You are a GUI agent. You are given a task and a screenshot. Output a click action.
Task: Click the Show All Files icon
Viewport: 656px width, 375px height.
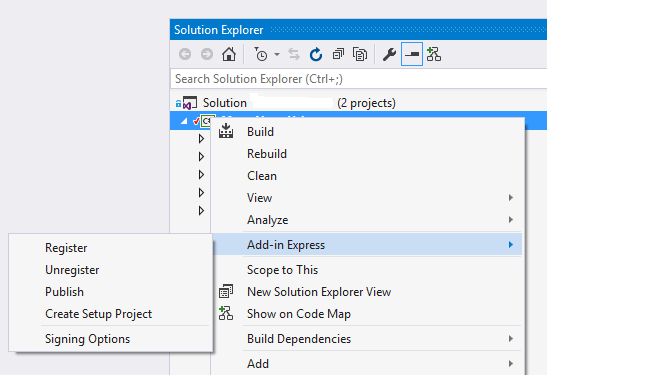(x=360, y=54)
